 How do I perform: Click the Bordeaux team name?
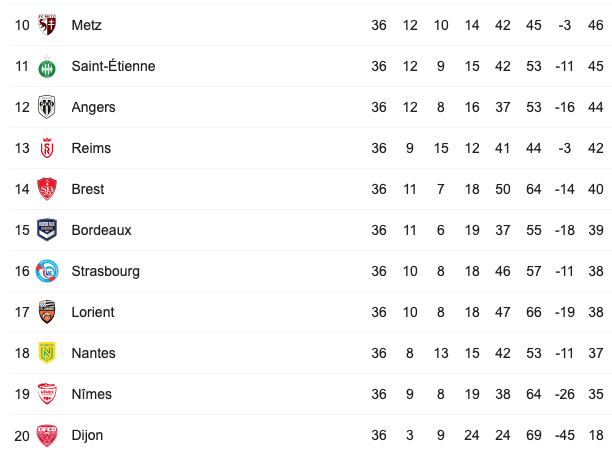pyautogui.click(x=101, y=230)
